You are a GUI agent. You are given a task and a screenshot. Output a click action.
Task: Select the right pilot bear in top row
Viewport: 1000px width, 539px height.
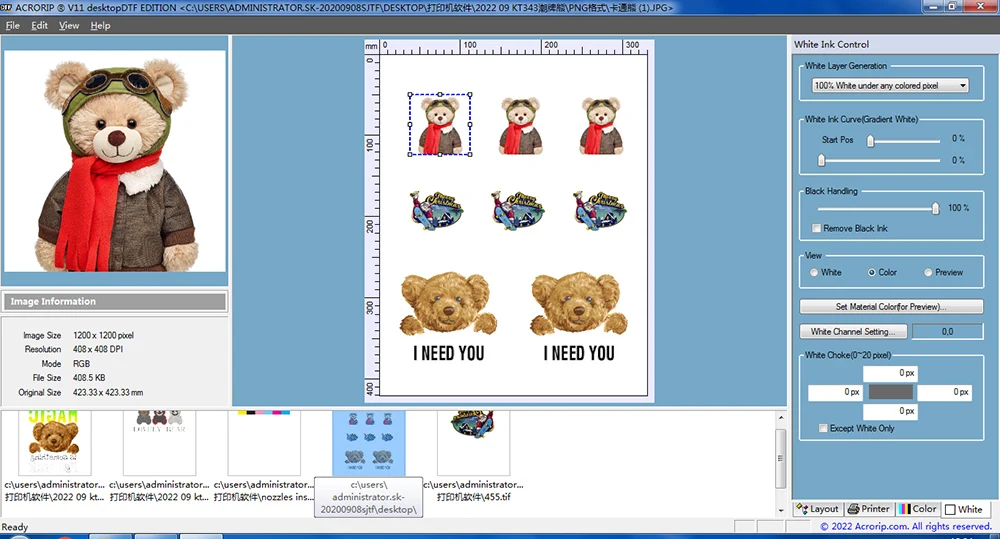pyautogui.click(x=601, y=126)
